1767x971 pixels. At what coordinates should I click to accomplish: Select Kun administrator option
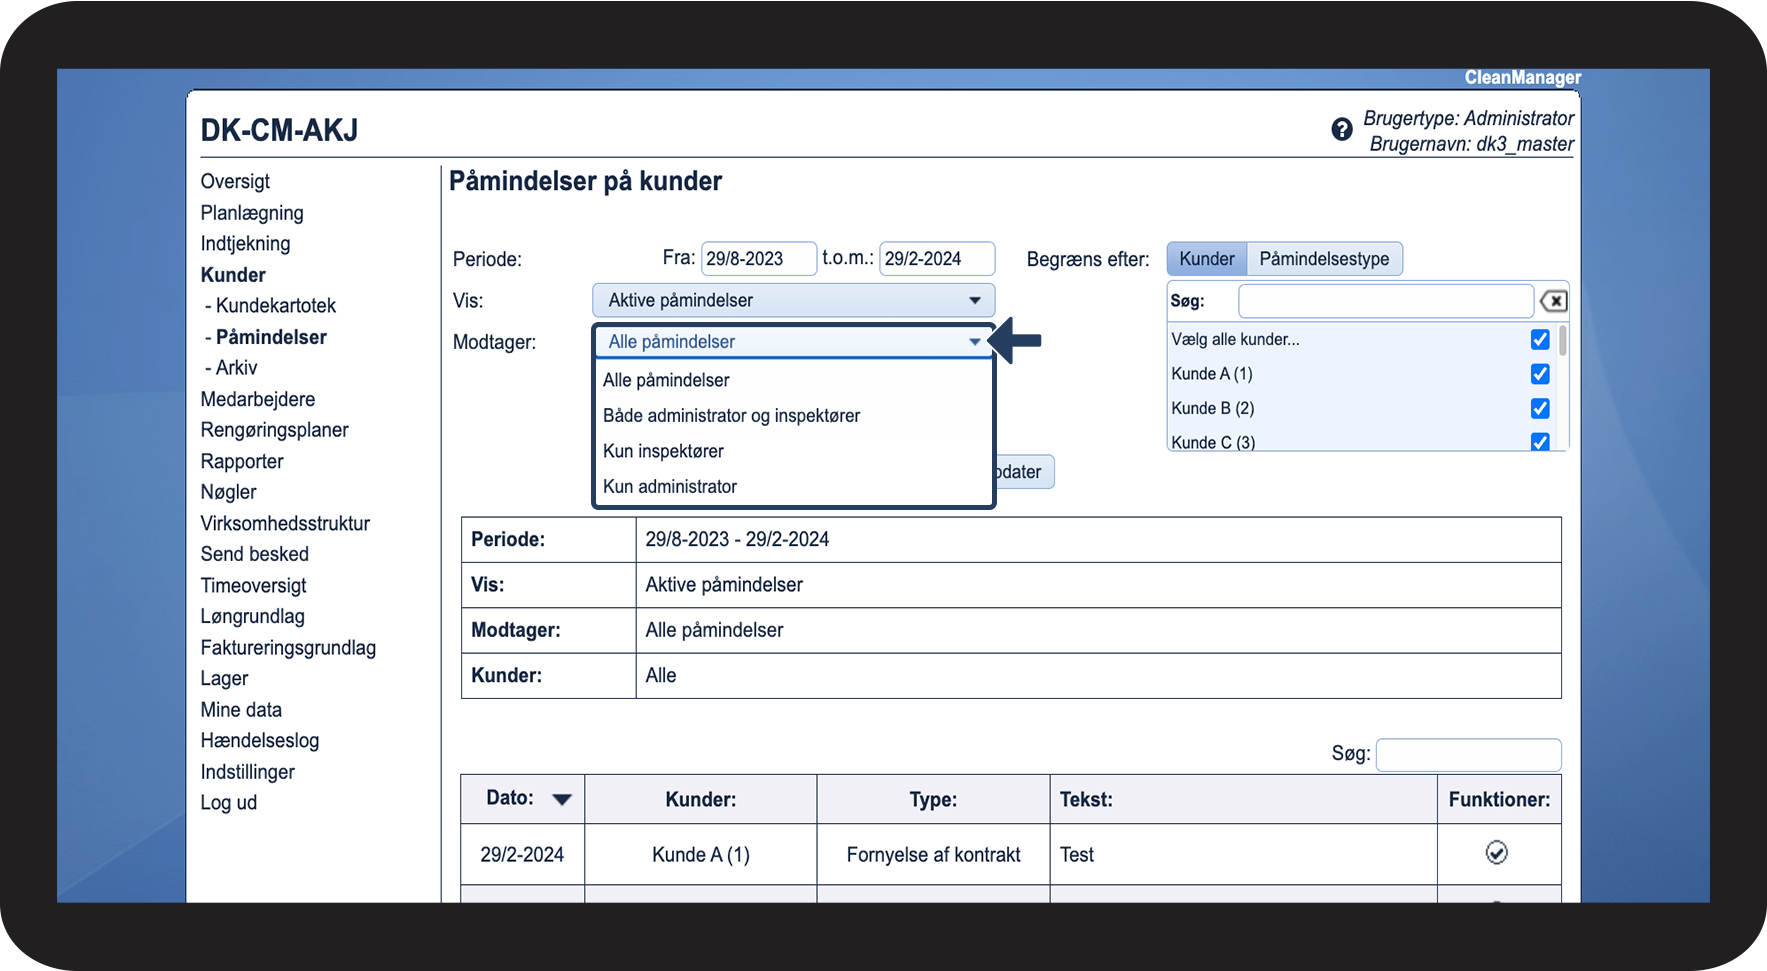tap(670, 487)
